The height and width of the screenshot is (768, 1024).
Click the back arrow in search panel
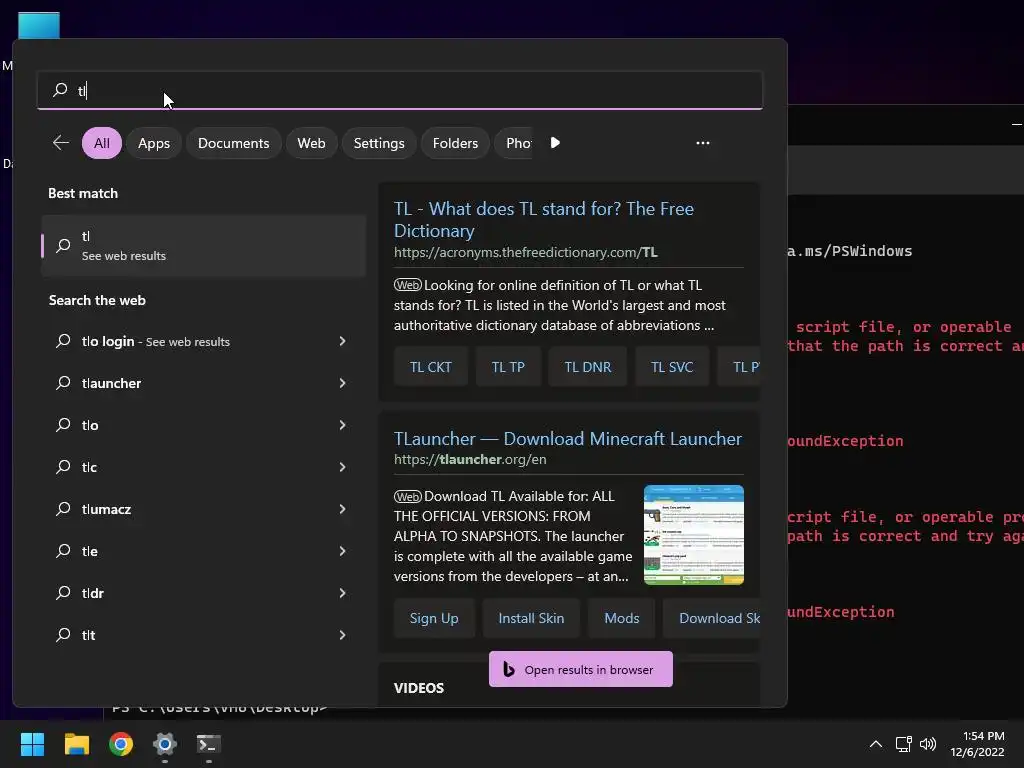(x=61, y=143)
